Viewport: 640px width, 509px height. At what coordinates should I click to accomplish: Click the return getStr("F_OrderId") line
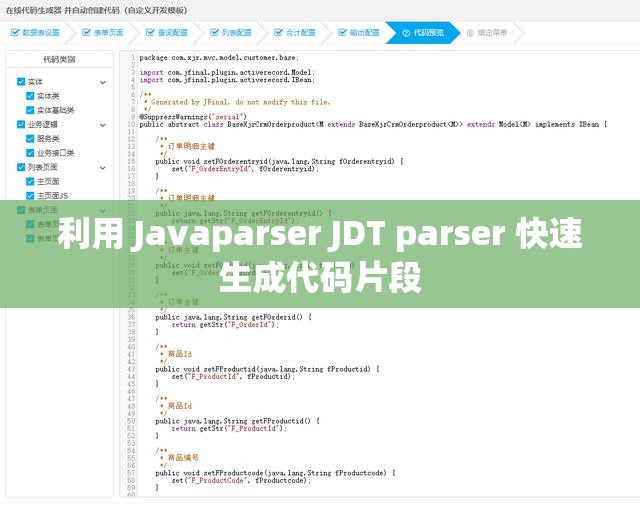(x=225, y=325)
